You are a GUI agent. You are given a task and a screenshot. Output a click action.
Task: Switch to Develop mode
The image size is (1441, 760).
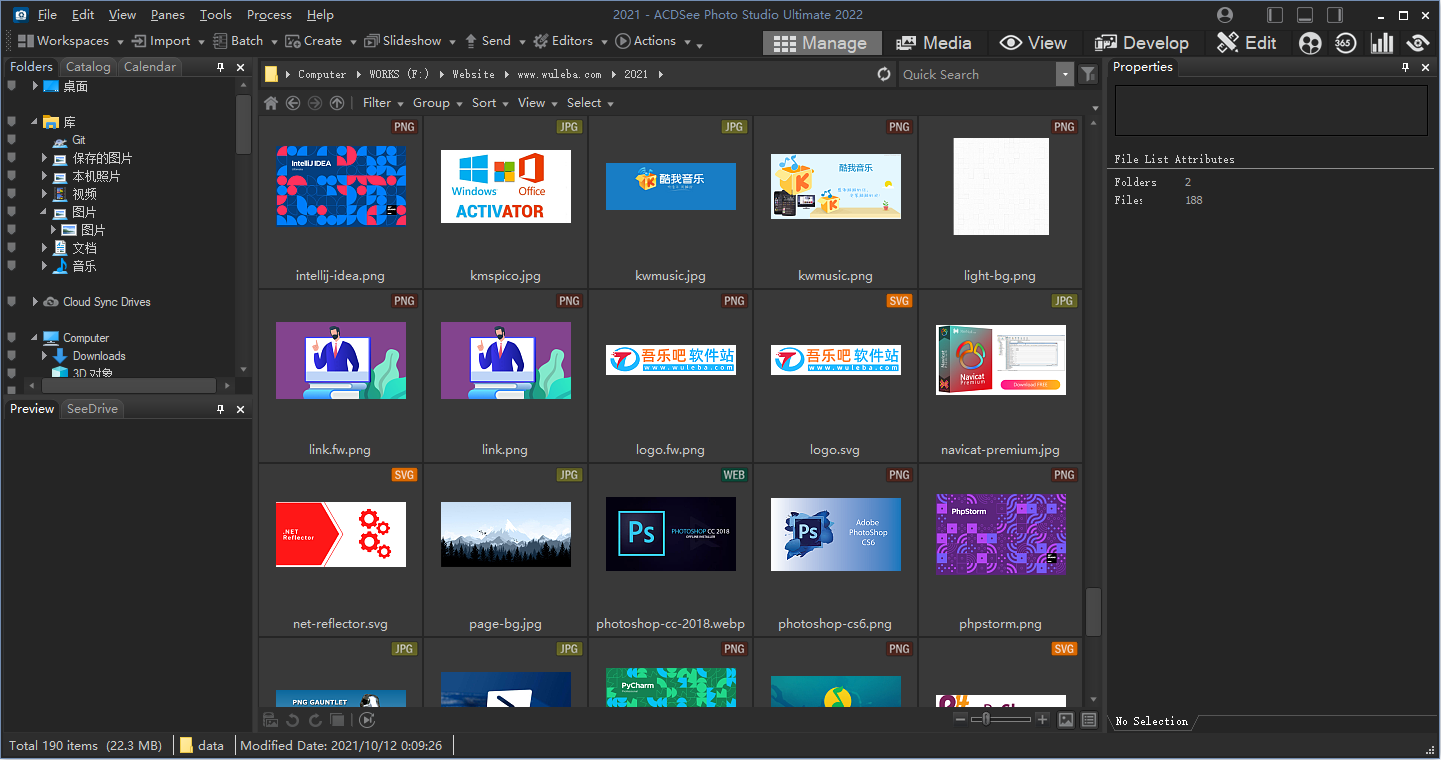(x=1141, y=43)
